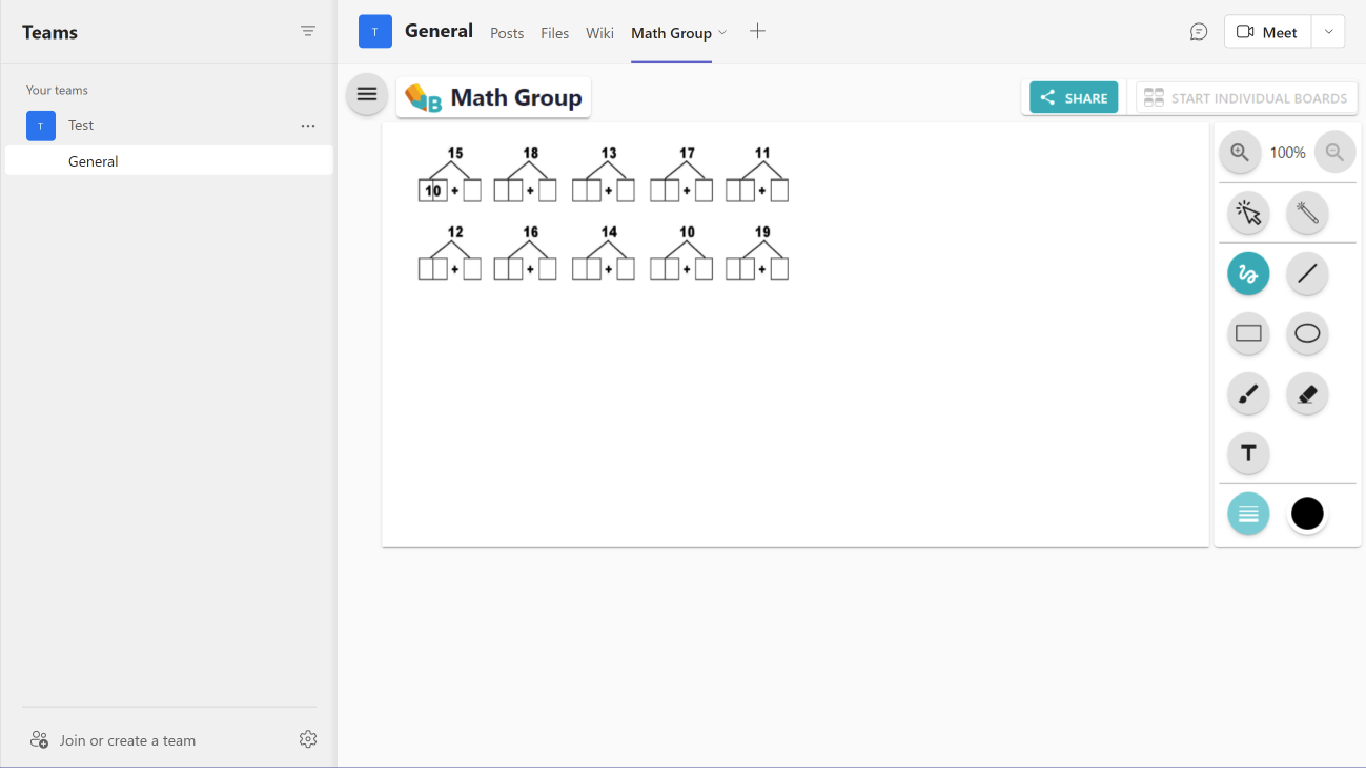Select the text tool

tap(1248, 453)
